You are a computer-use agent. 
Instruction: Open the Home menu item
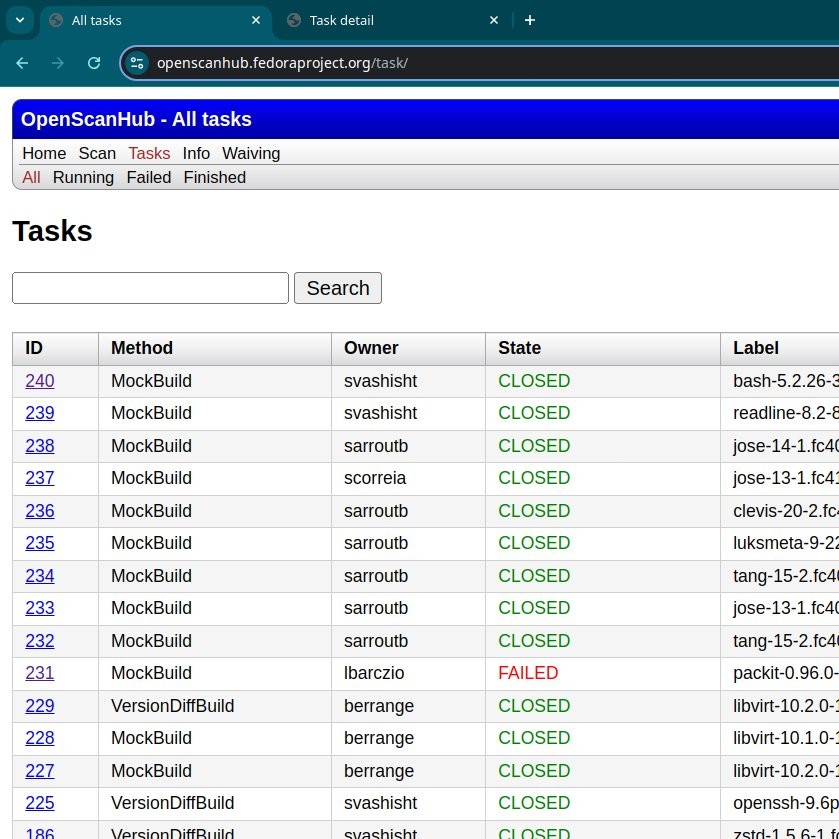pos(44,154)
